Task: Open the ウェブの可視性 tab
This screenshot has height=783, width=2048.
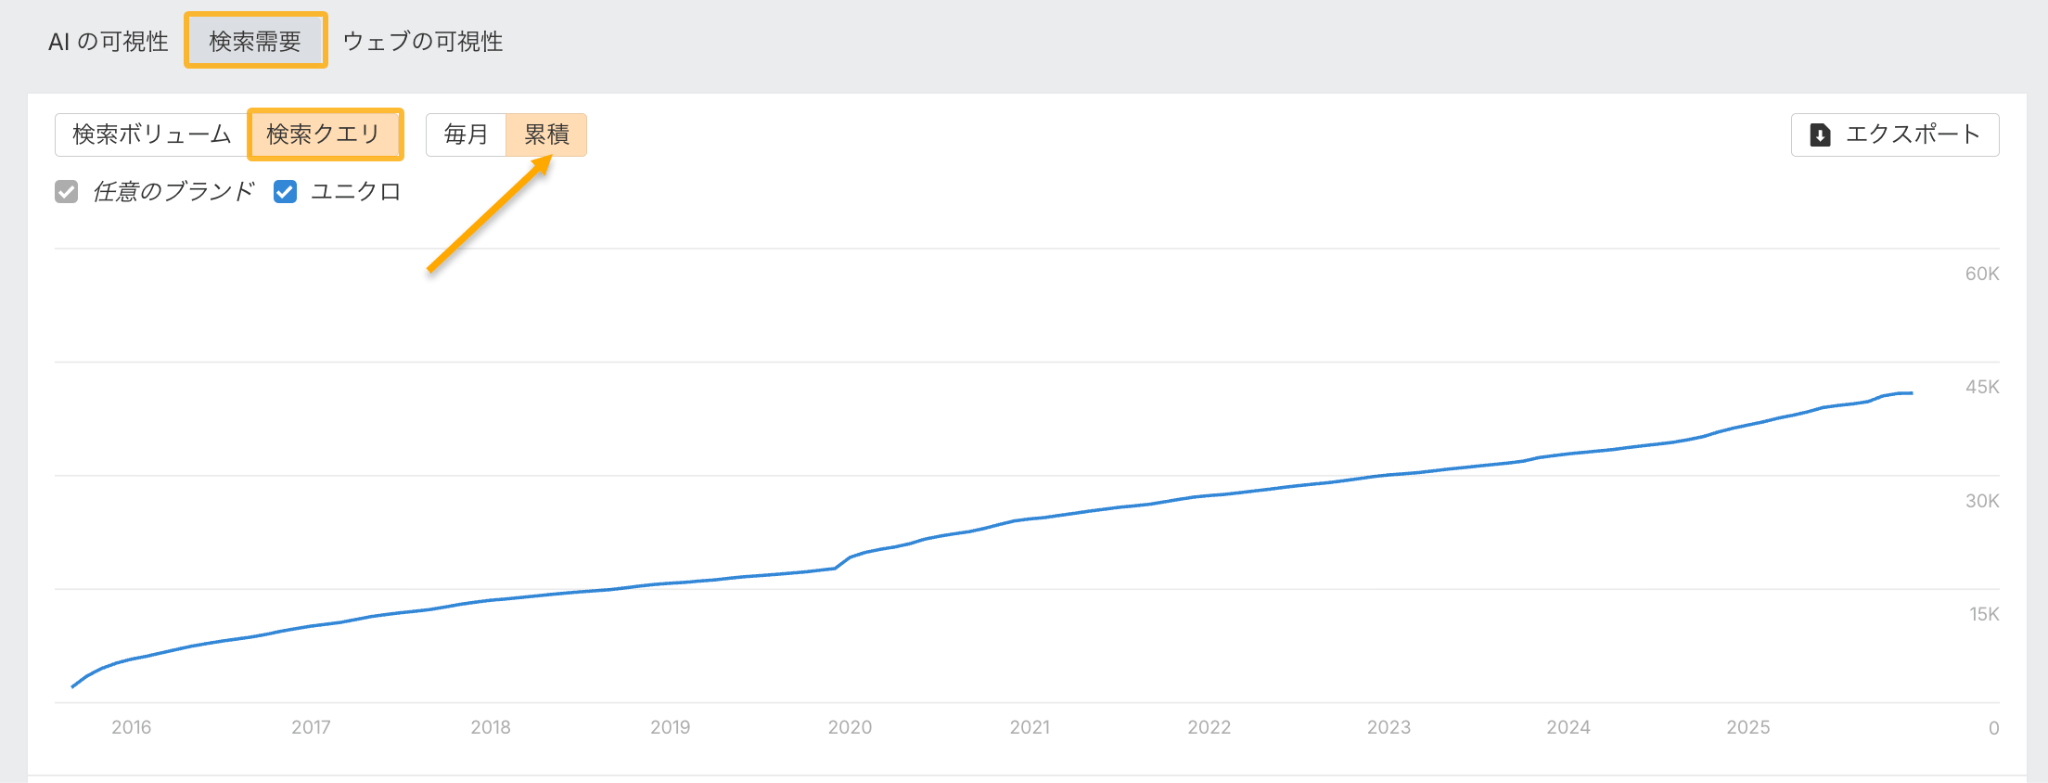Action: click(422, 41)
